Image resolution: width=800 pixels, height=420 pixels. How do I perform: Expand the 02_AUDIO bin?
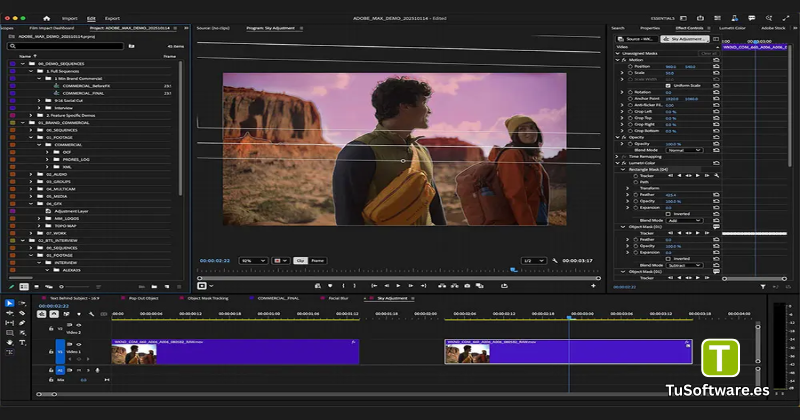click(31, 175)
